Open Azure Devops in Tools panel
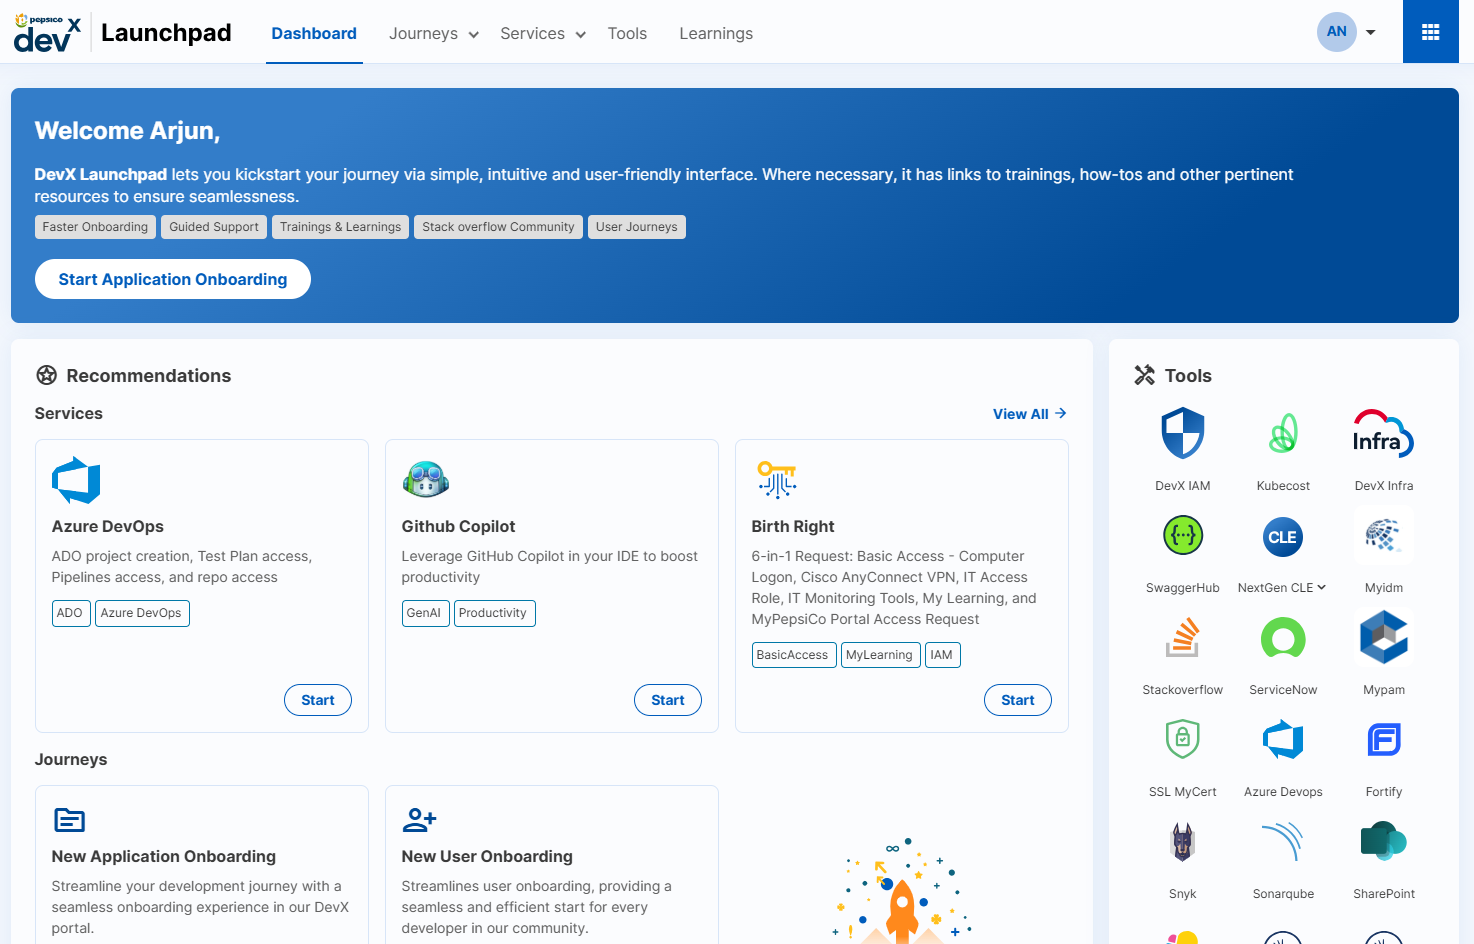Screen dimensions: 1474x944 click(1283, 740)
